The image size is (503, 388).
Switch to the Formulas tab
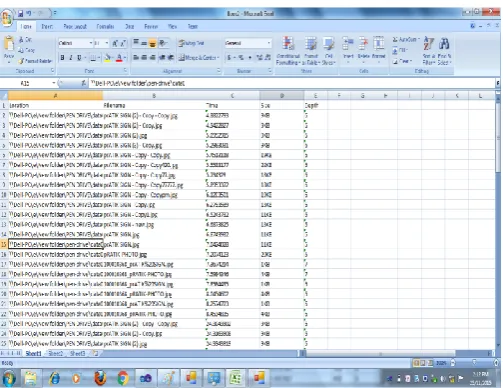click(105, 26)
